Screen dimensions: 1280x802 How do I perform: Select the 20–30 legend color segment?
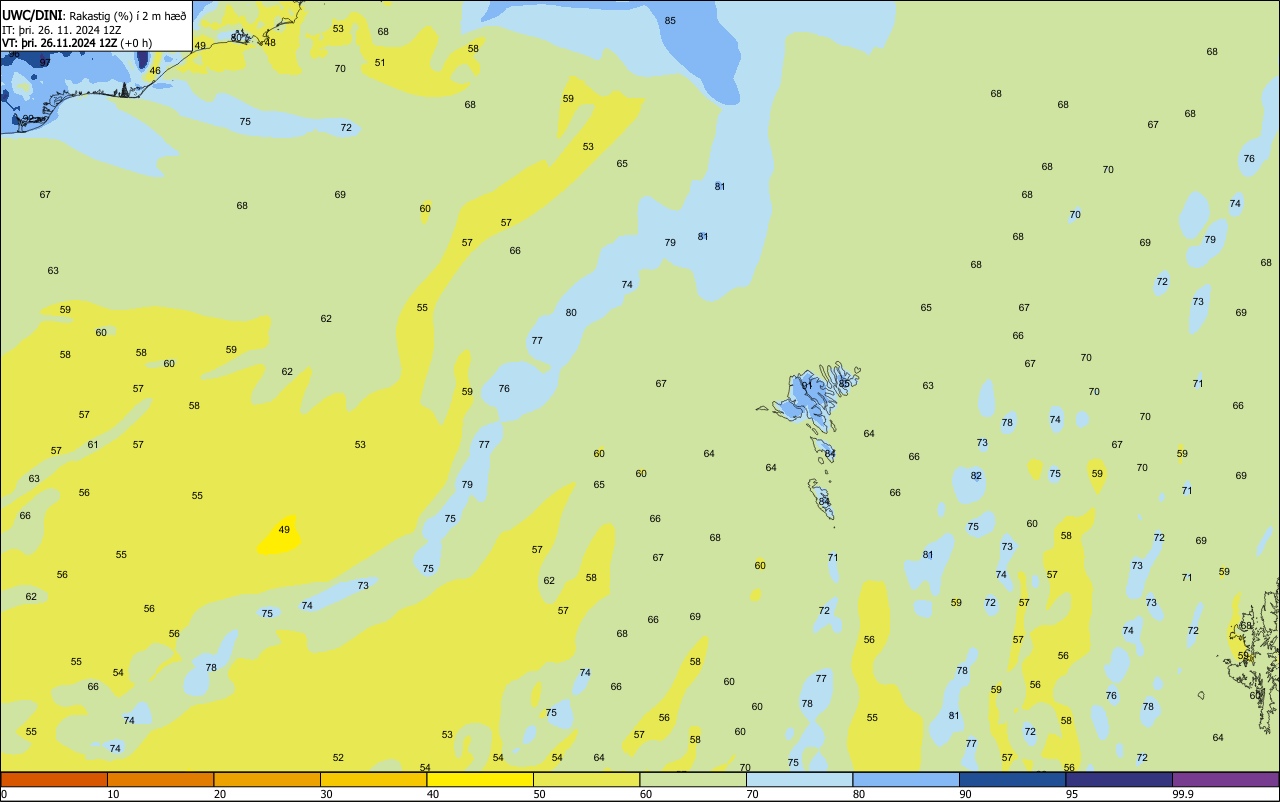pyautogui.click(x=267, y=779)
